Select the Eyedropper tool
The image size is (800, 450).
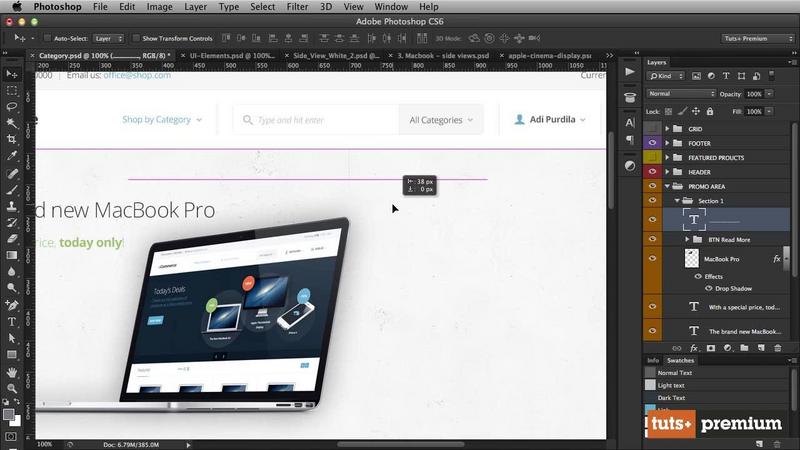pos(12,156)
